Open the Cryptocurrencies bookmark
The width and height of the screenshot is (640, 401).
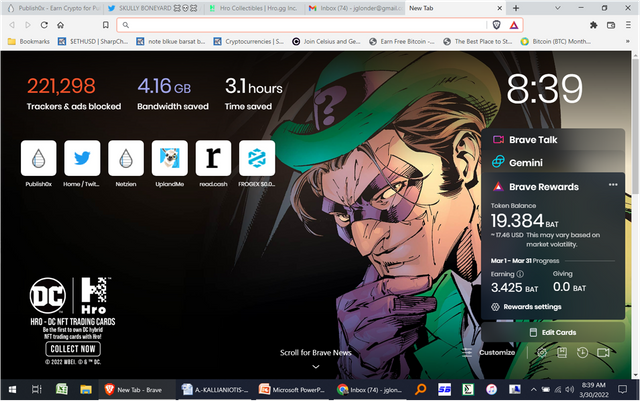tap(249, 41)
